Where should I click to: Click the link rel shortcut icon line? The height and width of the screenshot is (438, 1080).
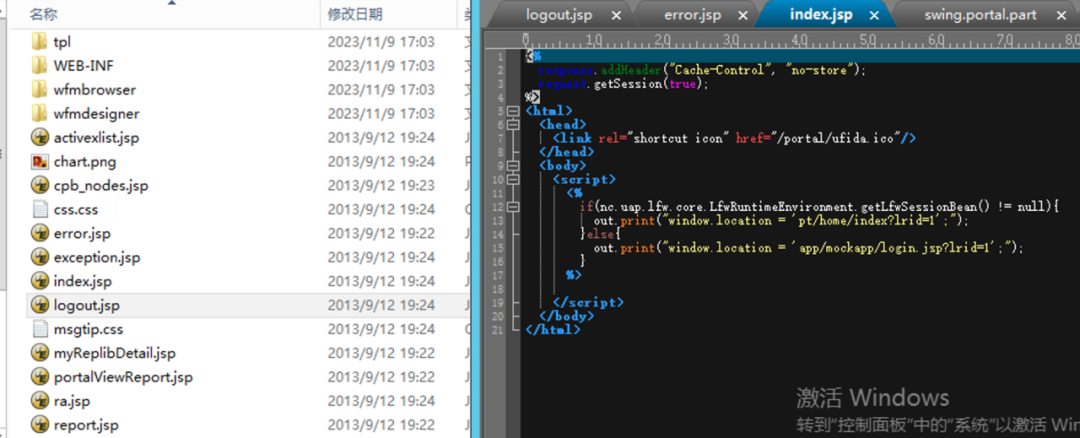click(x=734, y=138)
